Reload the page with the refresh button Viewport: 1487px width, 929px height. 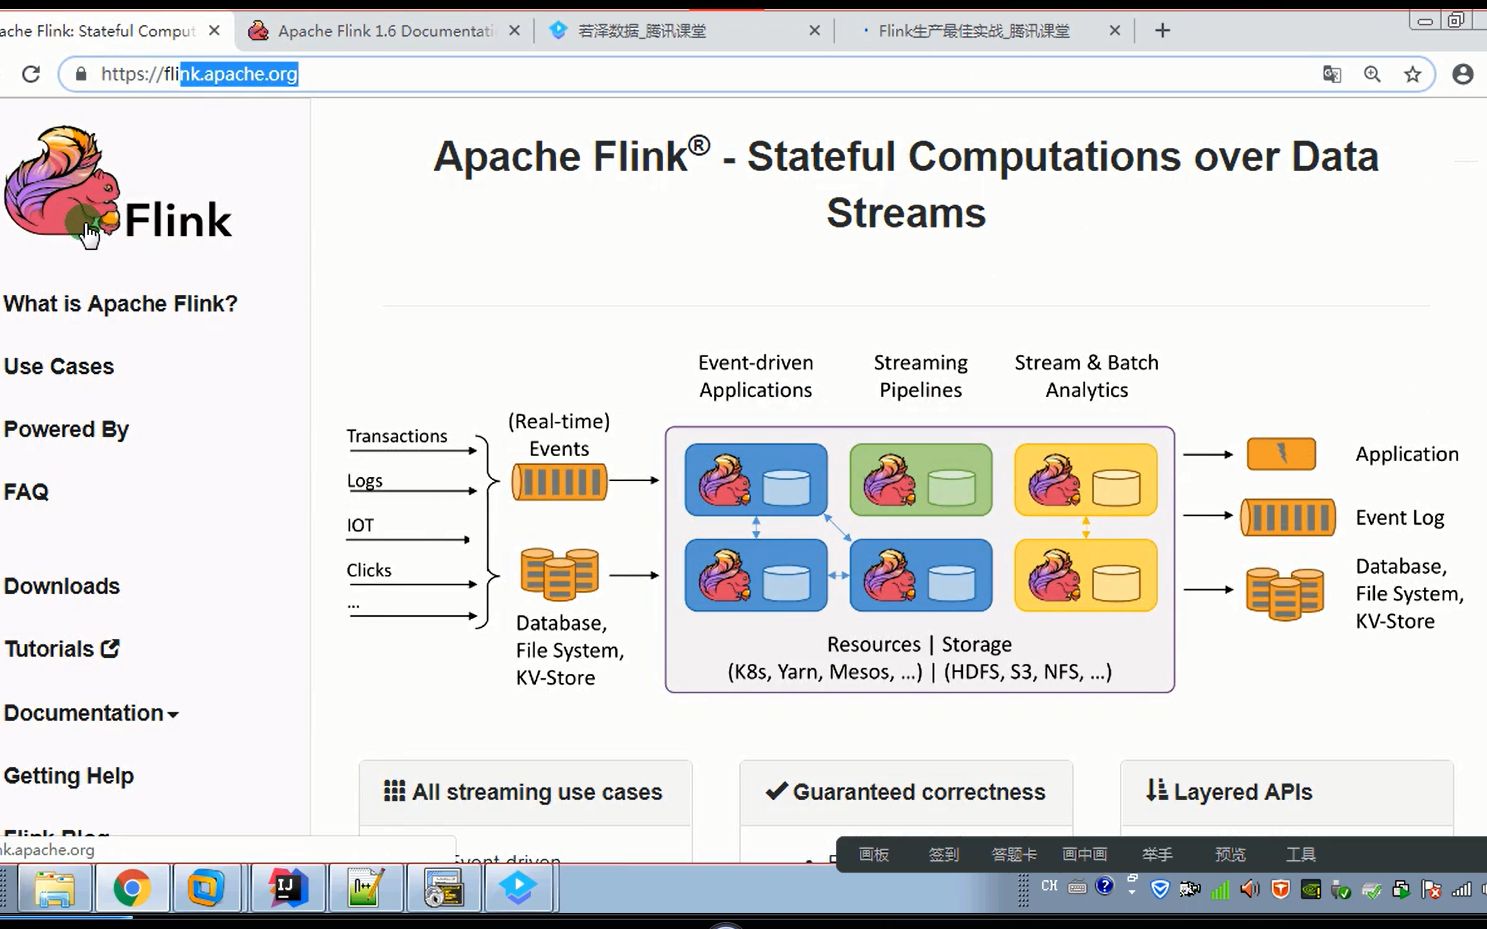coord(31,74)
